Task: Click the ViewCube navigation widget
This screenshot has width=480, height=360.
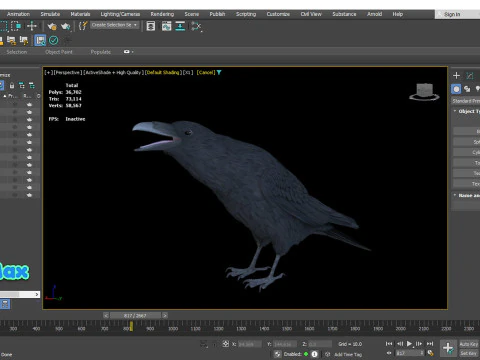Action: [x=424, y=92]
